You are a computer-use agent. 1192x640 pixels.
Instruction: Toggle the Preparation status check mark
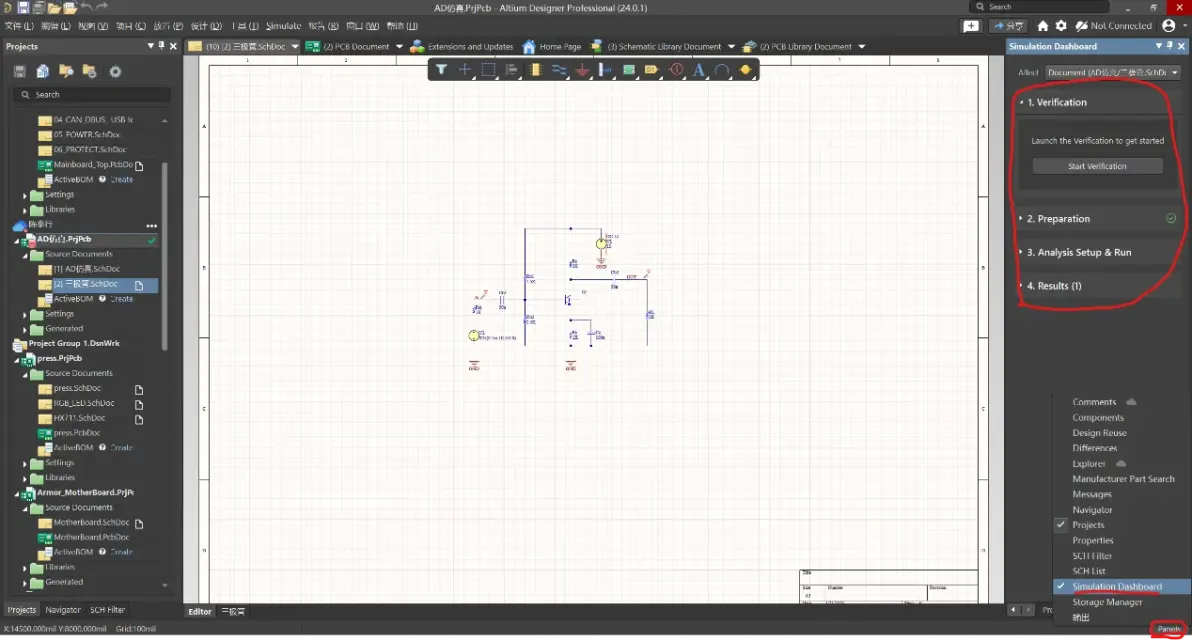[x=1171, y=219]
